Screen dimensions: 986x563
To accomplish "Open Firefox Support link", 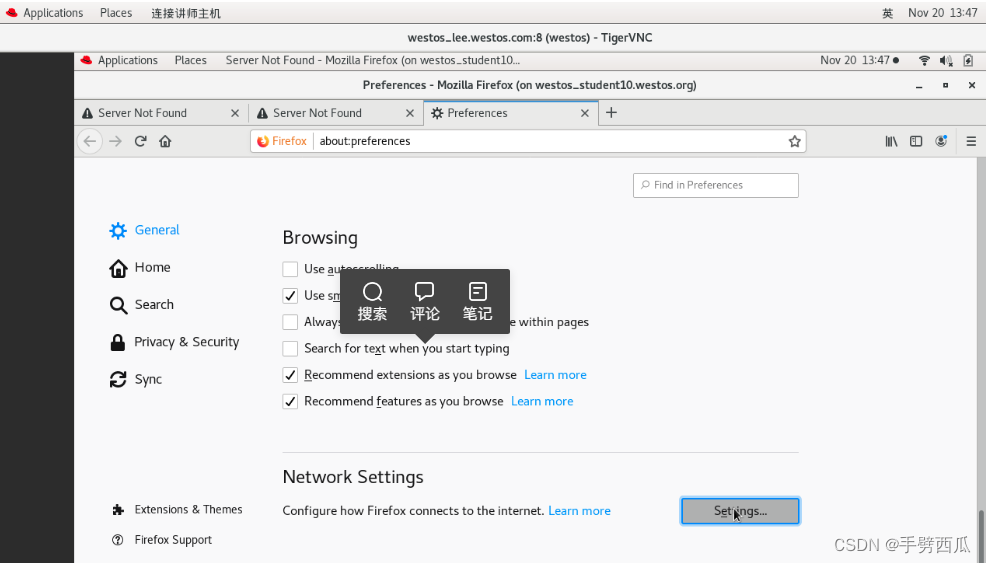I will coord(162,540).
